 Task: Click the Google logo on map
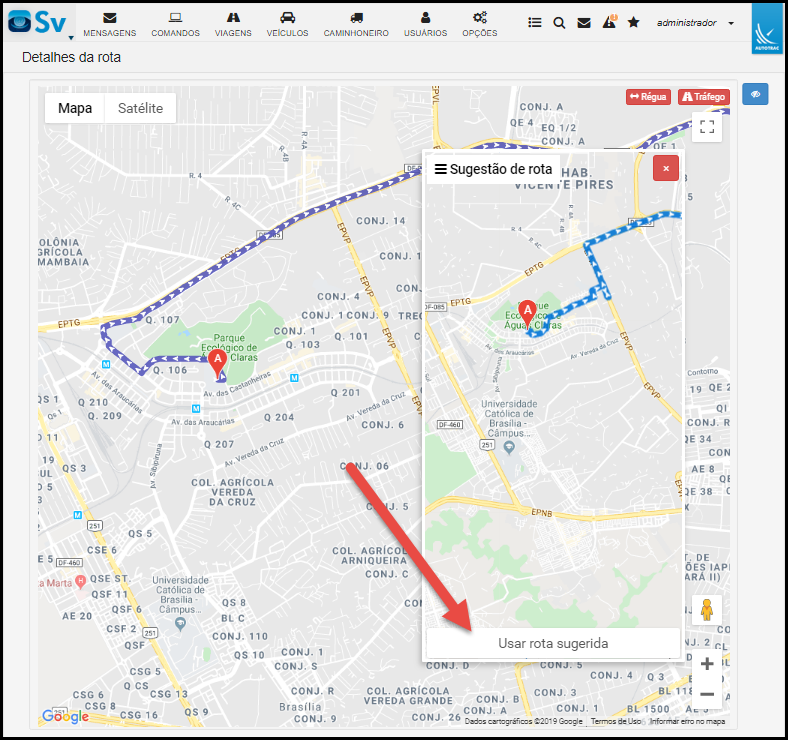65,716
